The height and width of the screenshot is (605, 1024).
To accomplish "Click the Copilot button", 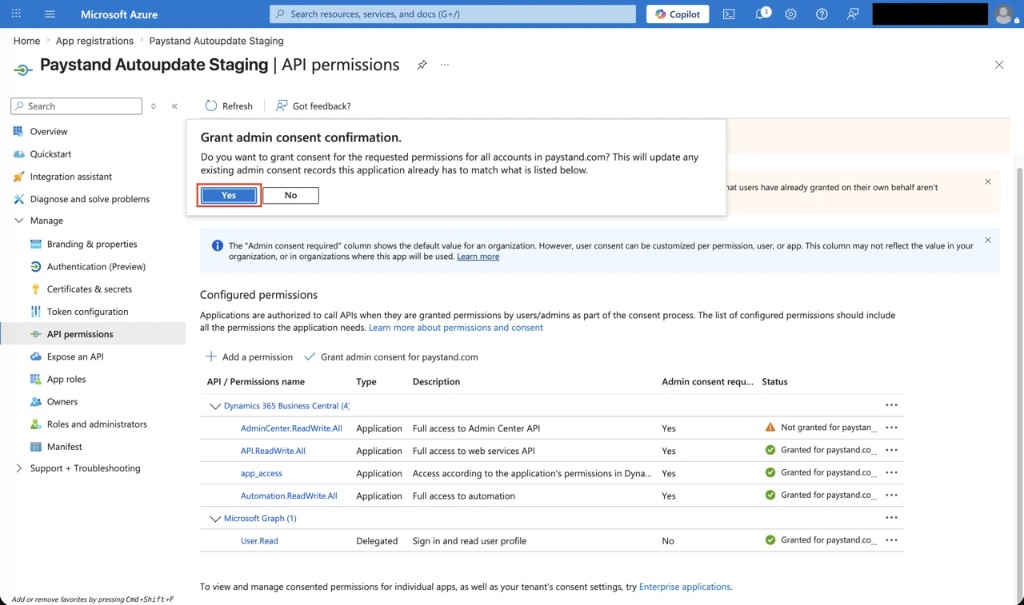I will 677,14.
